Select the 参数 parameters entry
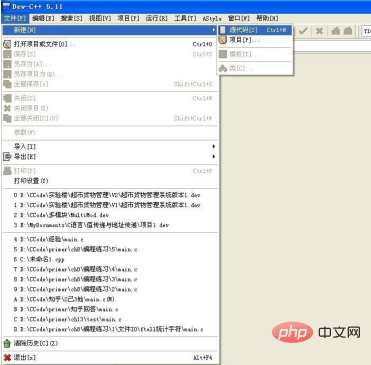 click(110, 133)
